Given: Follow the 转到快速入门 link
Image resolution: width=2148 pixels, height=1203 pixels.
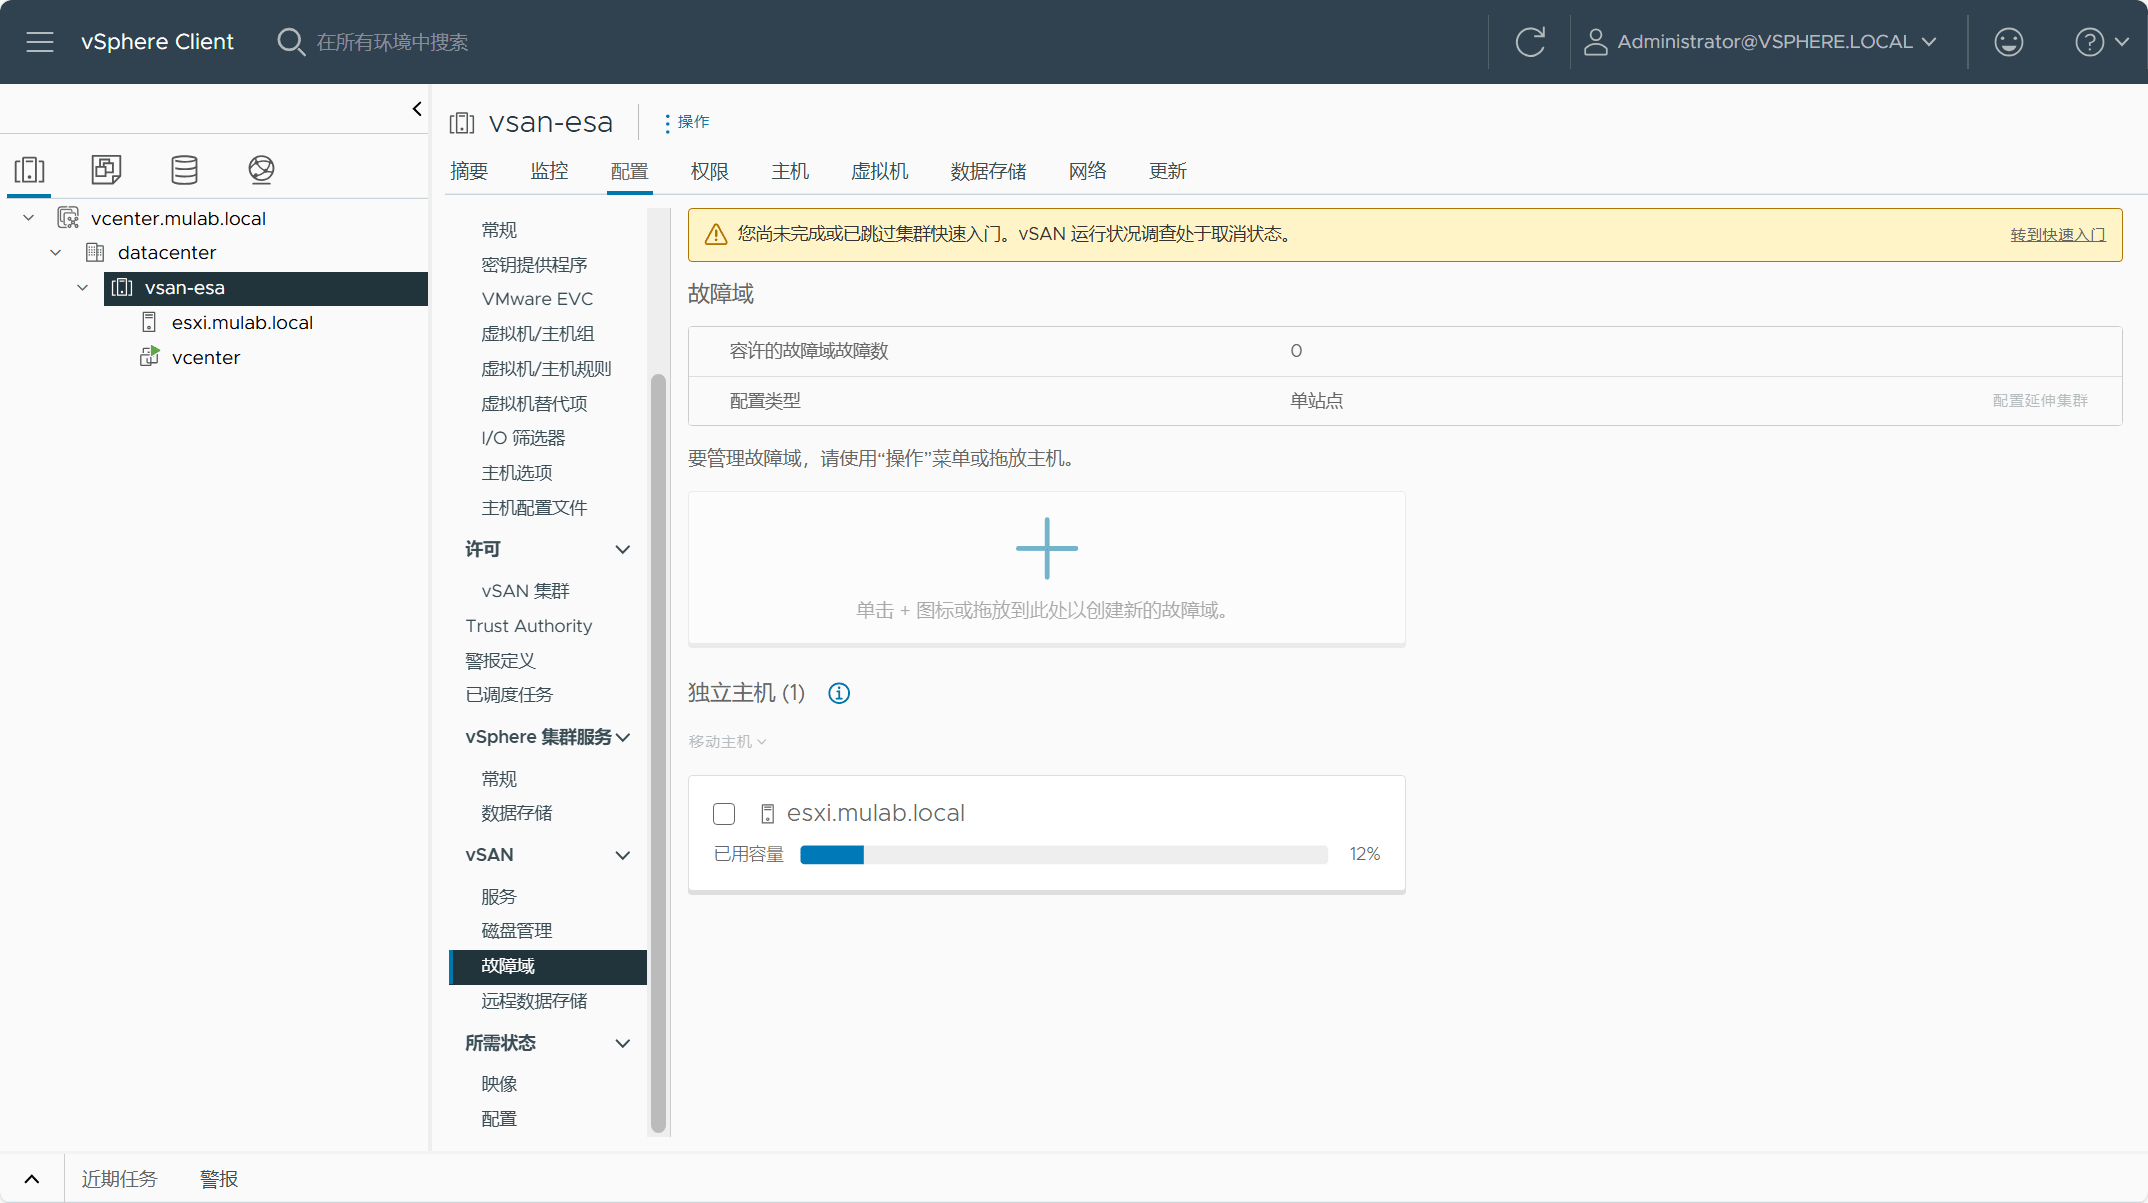Looking at the screenshot, I should tap(2058, 235).
